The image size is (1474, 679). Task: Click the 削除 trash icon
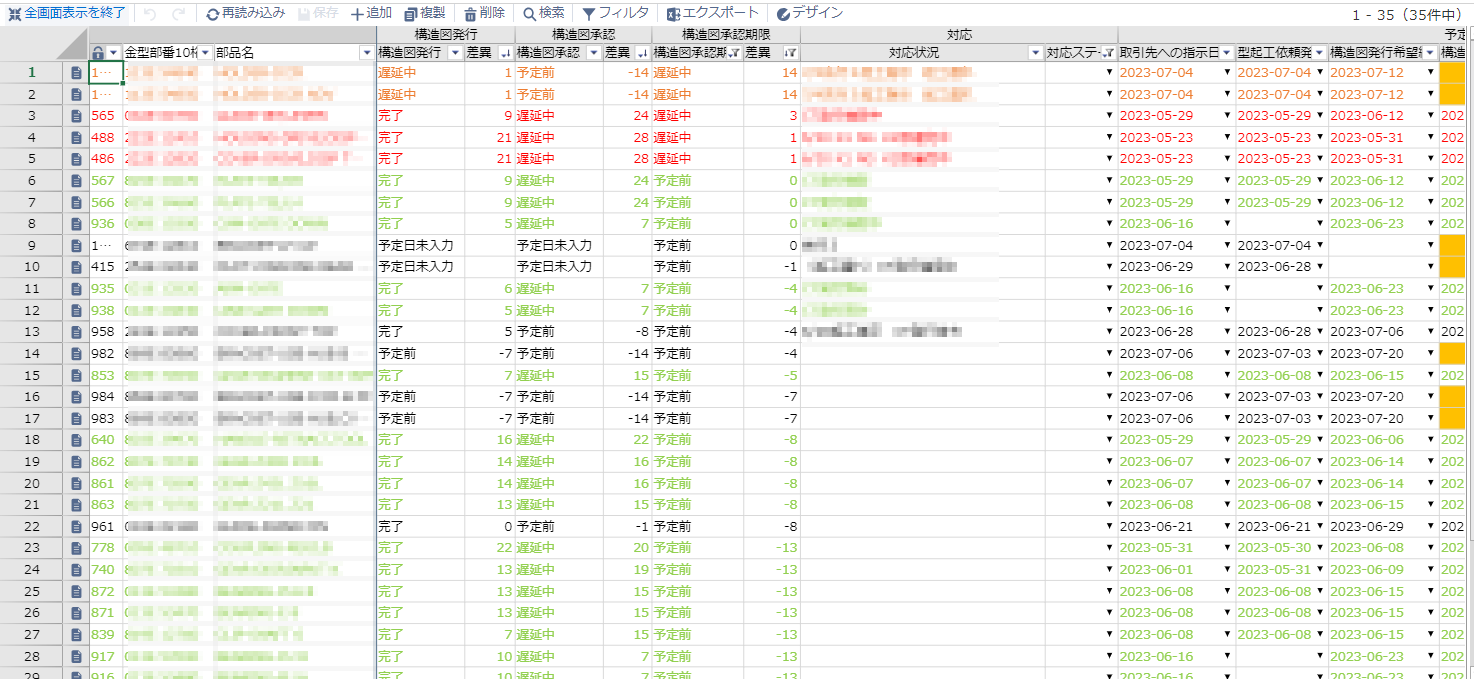click(470, 14)
